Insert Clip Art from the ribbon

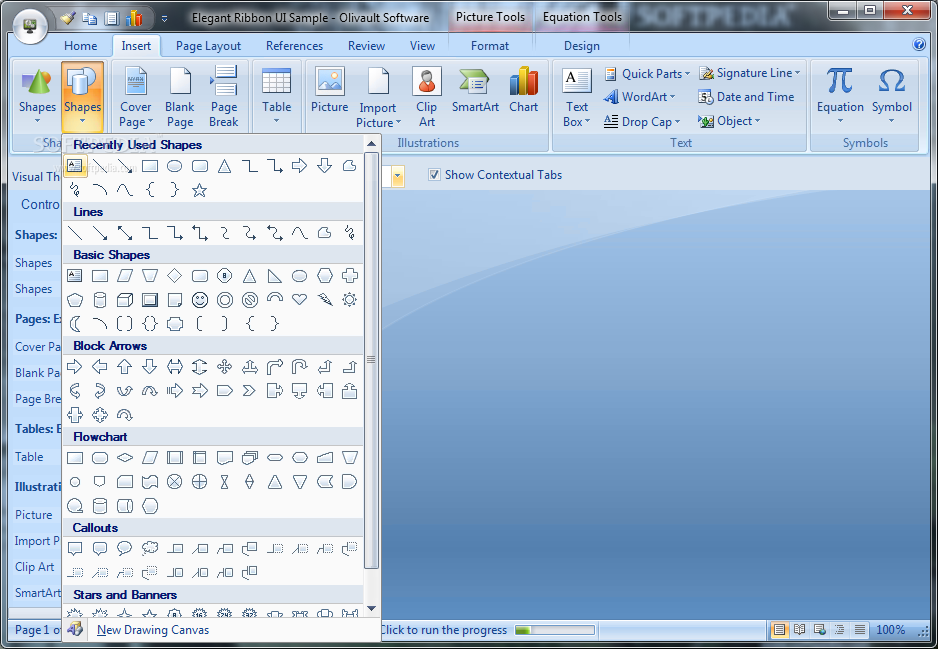click(x=427, y=97)
